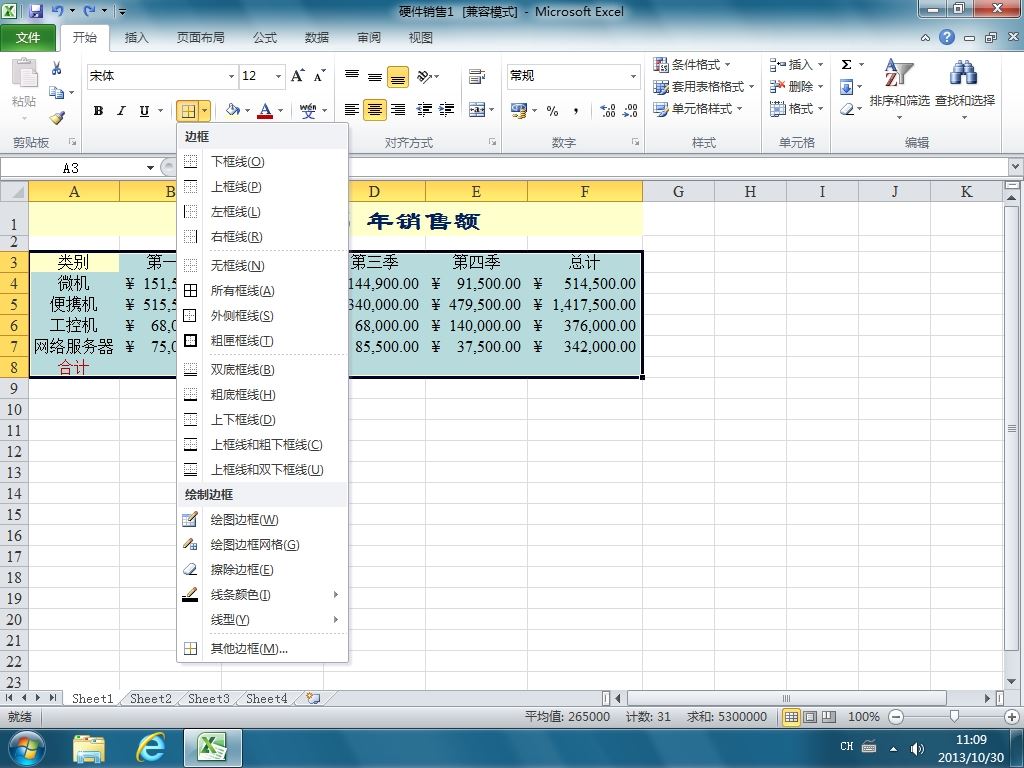Select 擦除边框 erase border
This screenshot has width=1024, height=768.
coord(262,570)
